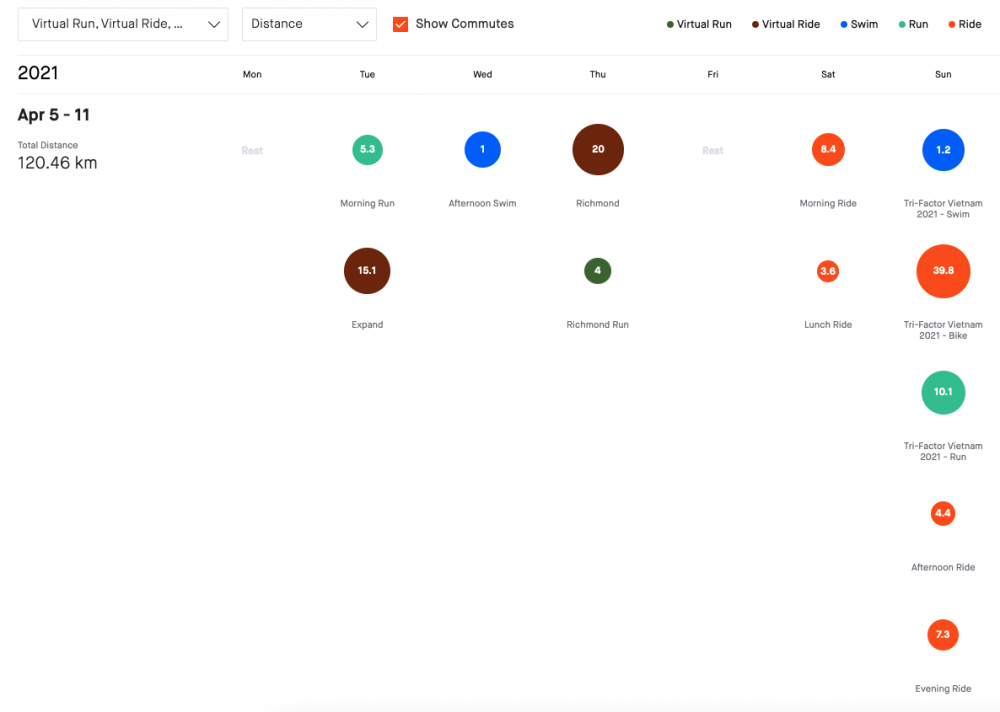Open the 7.3 Evening Ride bubble
The height and width of the screenshot is (712, 1000).
tap(943, 635)
